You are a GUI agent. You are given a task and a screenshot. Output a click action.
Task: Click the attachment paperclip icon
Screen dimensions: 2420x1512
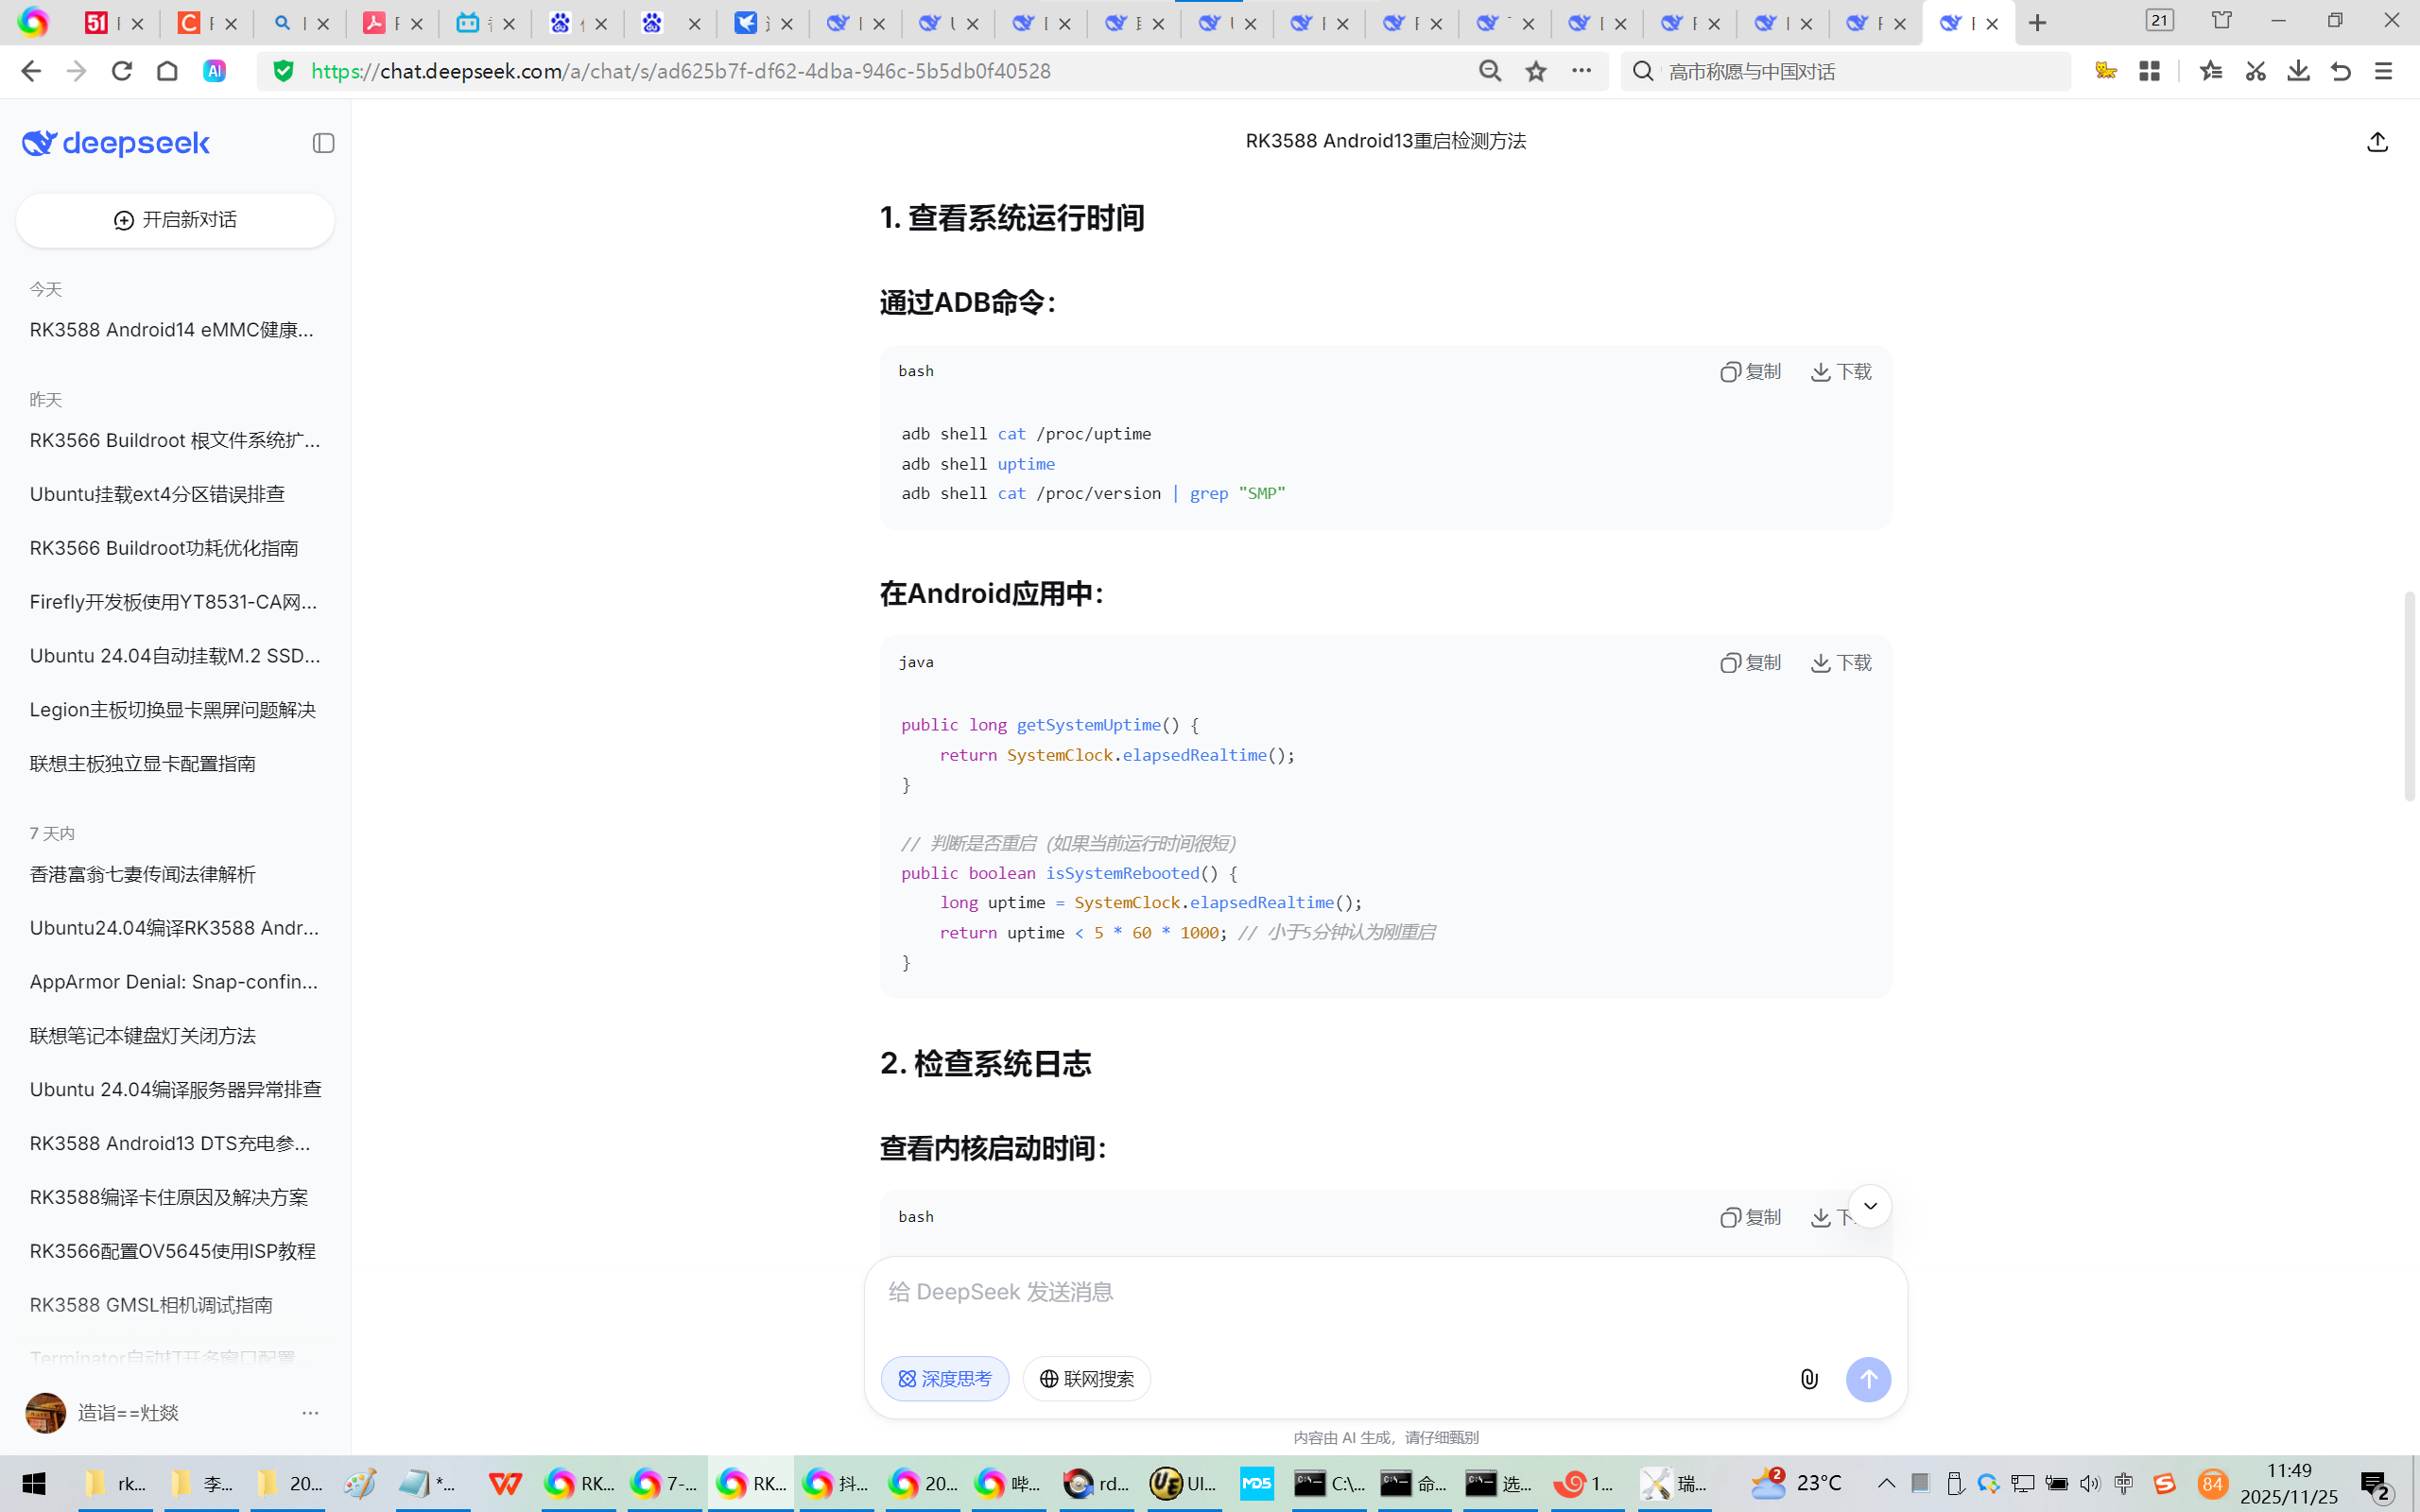[x=1809, y=1379]
